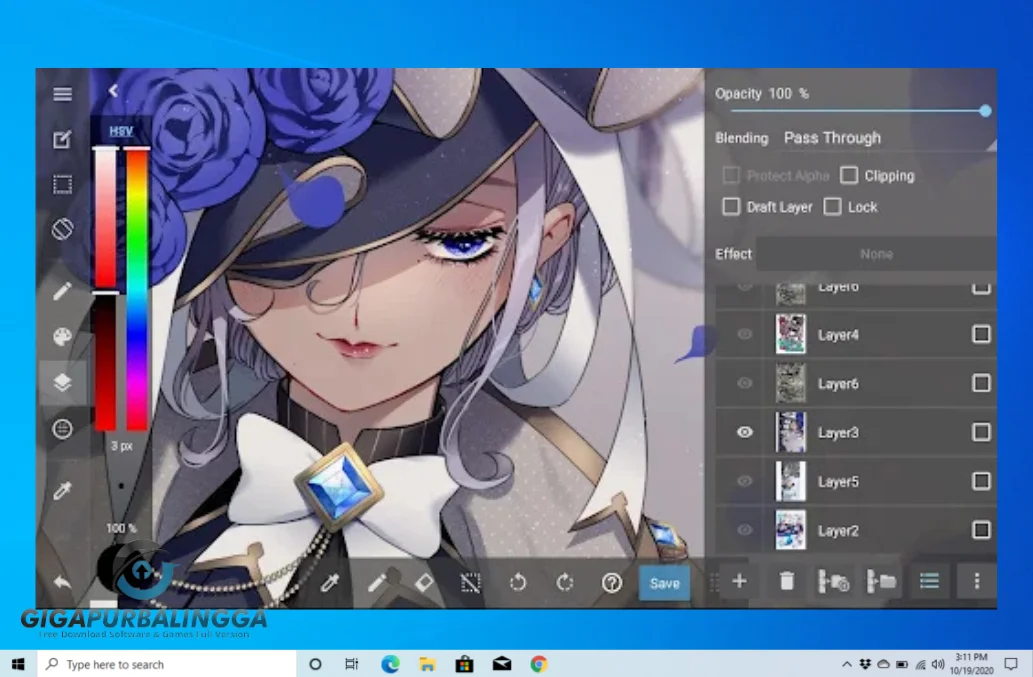This screenshot has height=677, width=1033.
Task: Switch to the eraser tool
Action: 424,583
